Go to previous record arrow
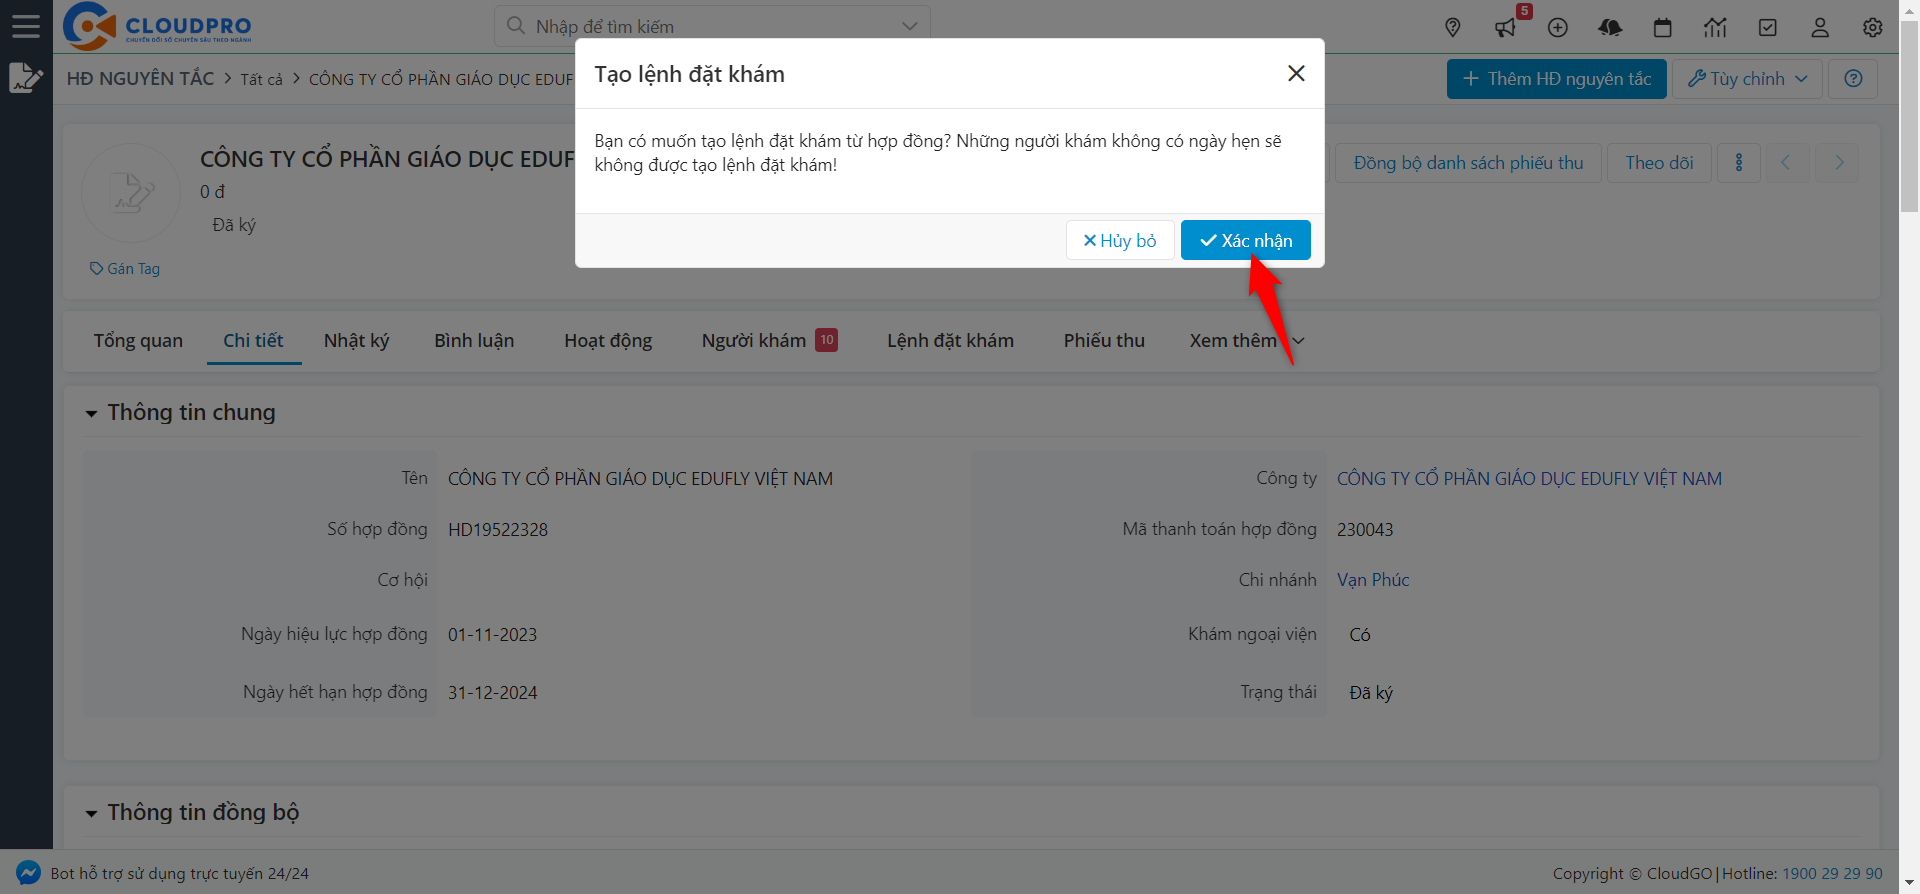This screenshot has width=1920, height=894. (x=1785, y=163)
